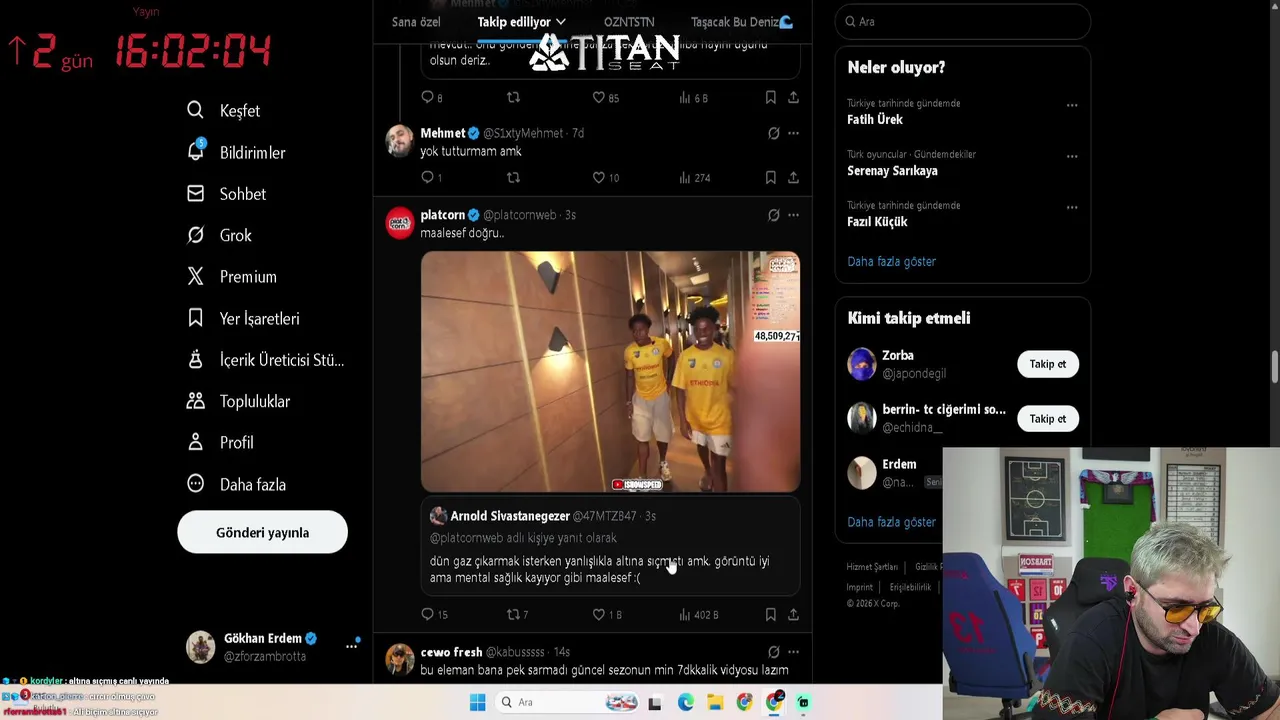The width and height of the screenshot is (1280, 720).
Task: Open the Premium page
Action: tap(232, 277)
